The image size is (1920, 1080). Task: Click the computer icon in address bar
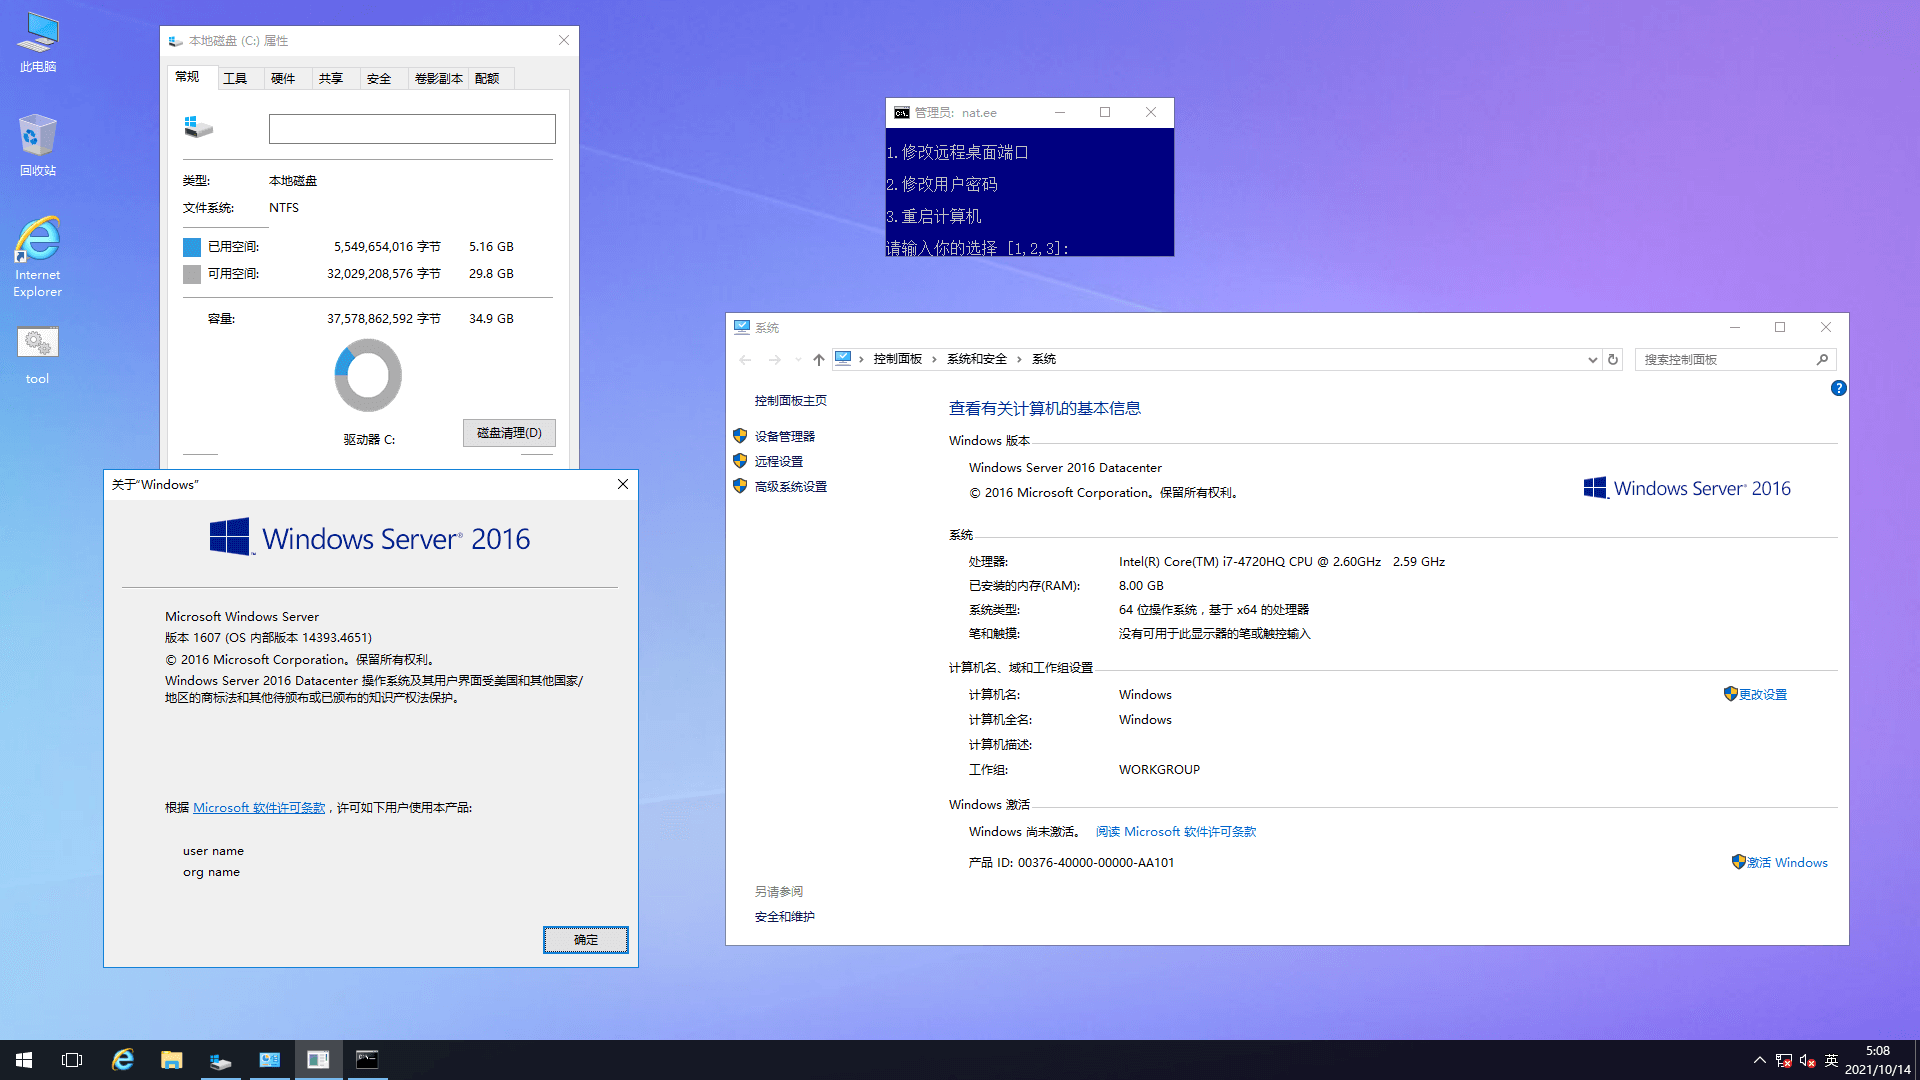pyautogui.click(x=843, y=359)
